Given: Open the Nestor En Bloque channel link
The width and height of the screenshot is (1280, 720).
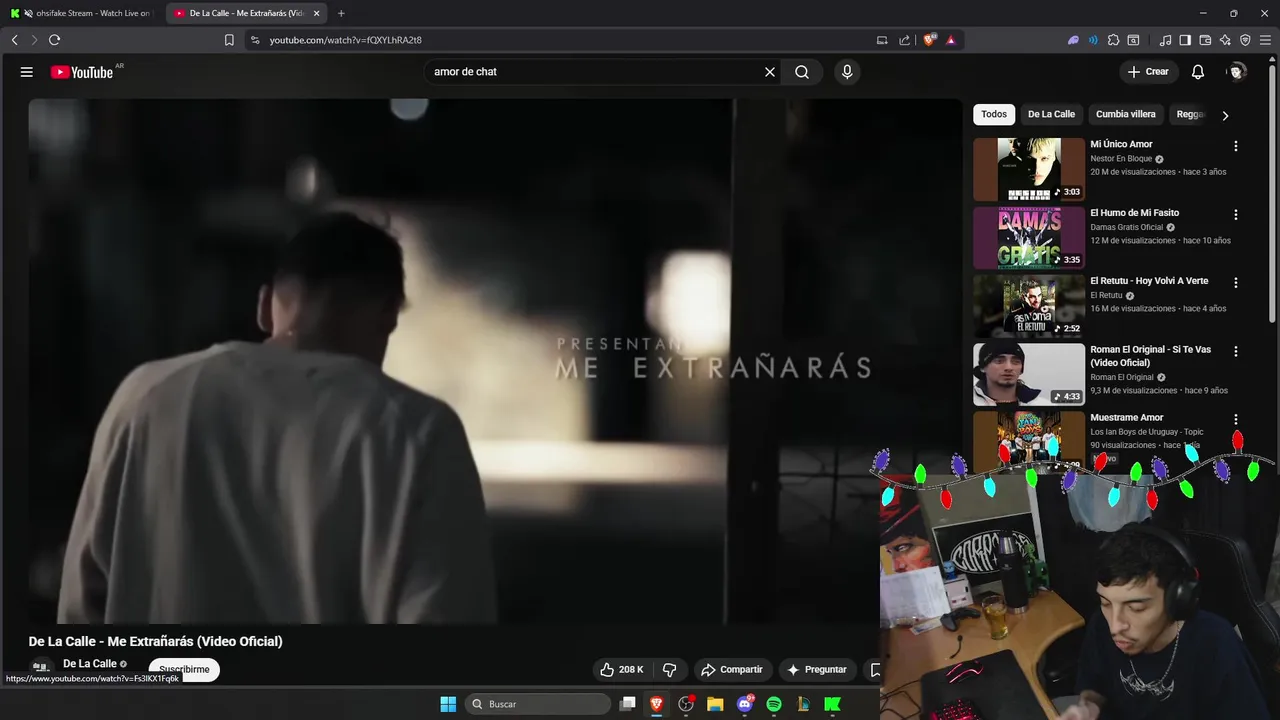Looking at the screenshot, I should (x=1121, y=159).
